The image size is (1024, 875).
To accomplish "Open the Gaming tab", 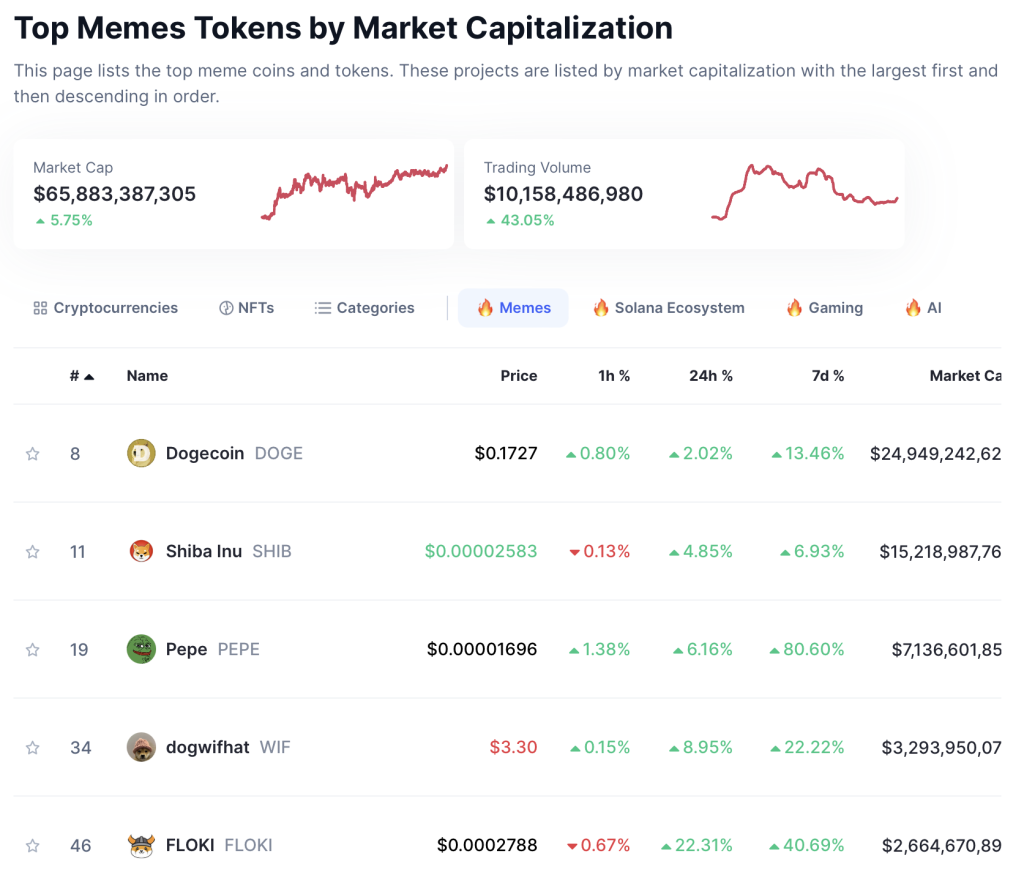I will tap(824, 308).
